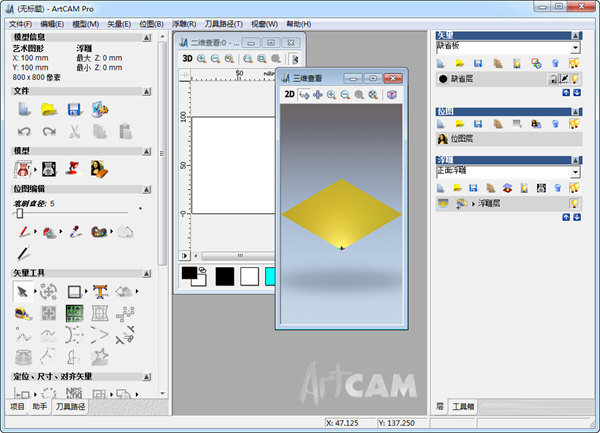
Task: Collapse the 模型 section
Action: pos(147,151)
